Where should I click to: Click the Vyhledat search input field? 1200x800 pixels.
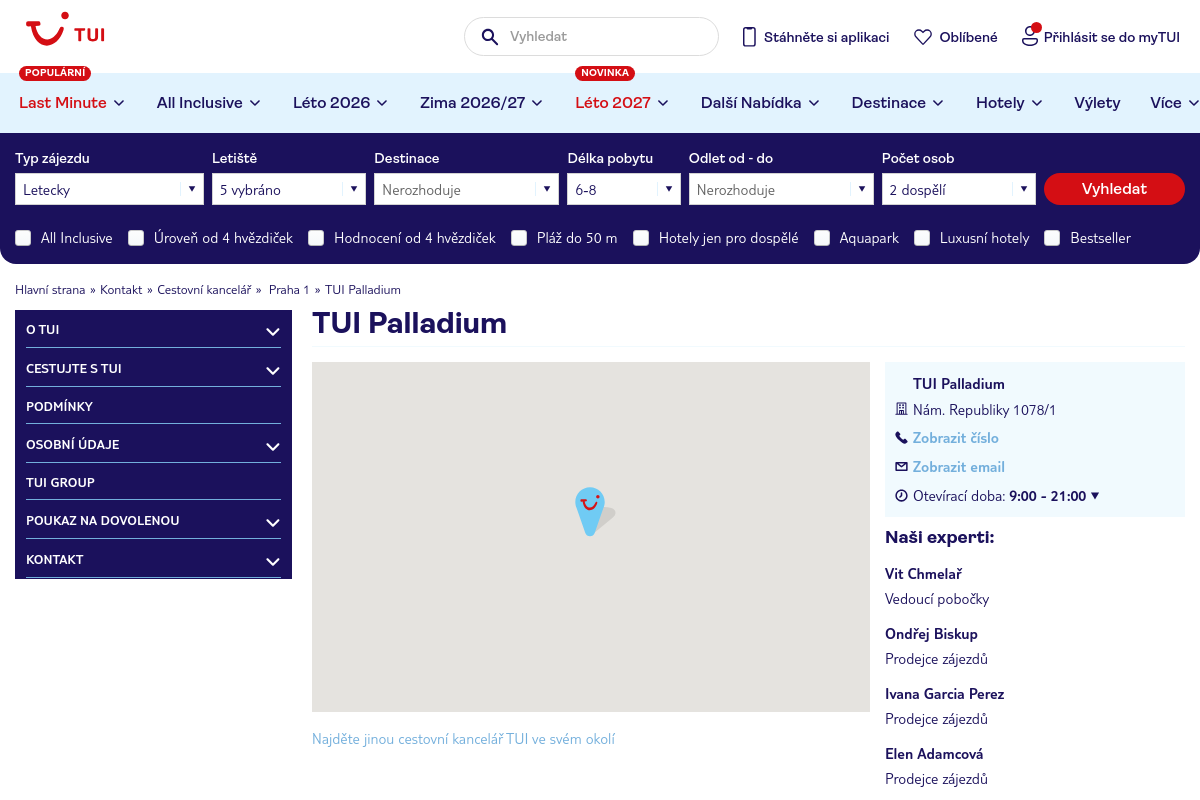(x=591, y=37)
